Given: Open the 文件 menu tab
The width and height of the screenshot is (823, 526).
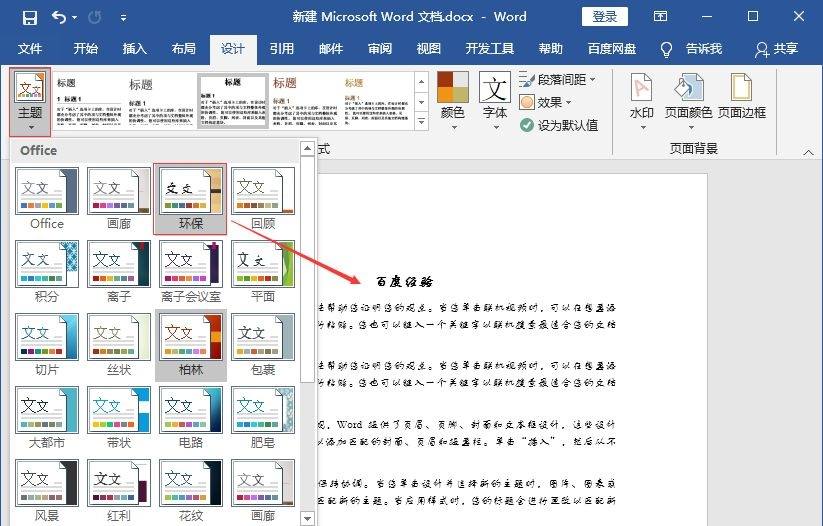Looking at the screenshot, I should (30, 49).
